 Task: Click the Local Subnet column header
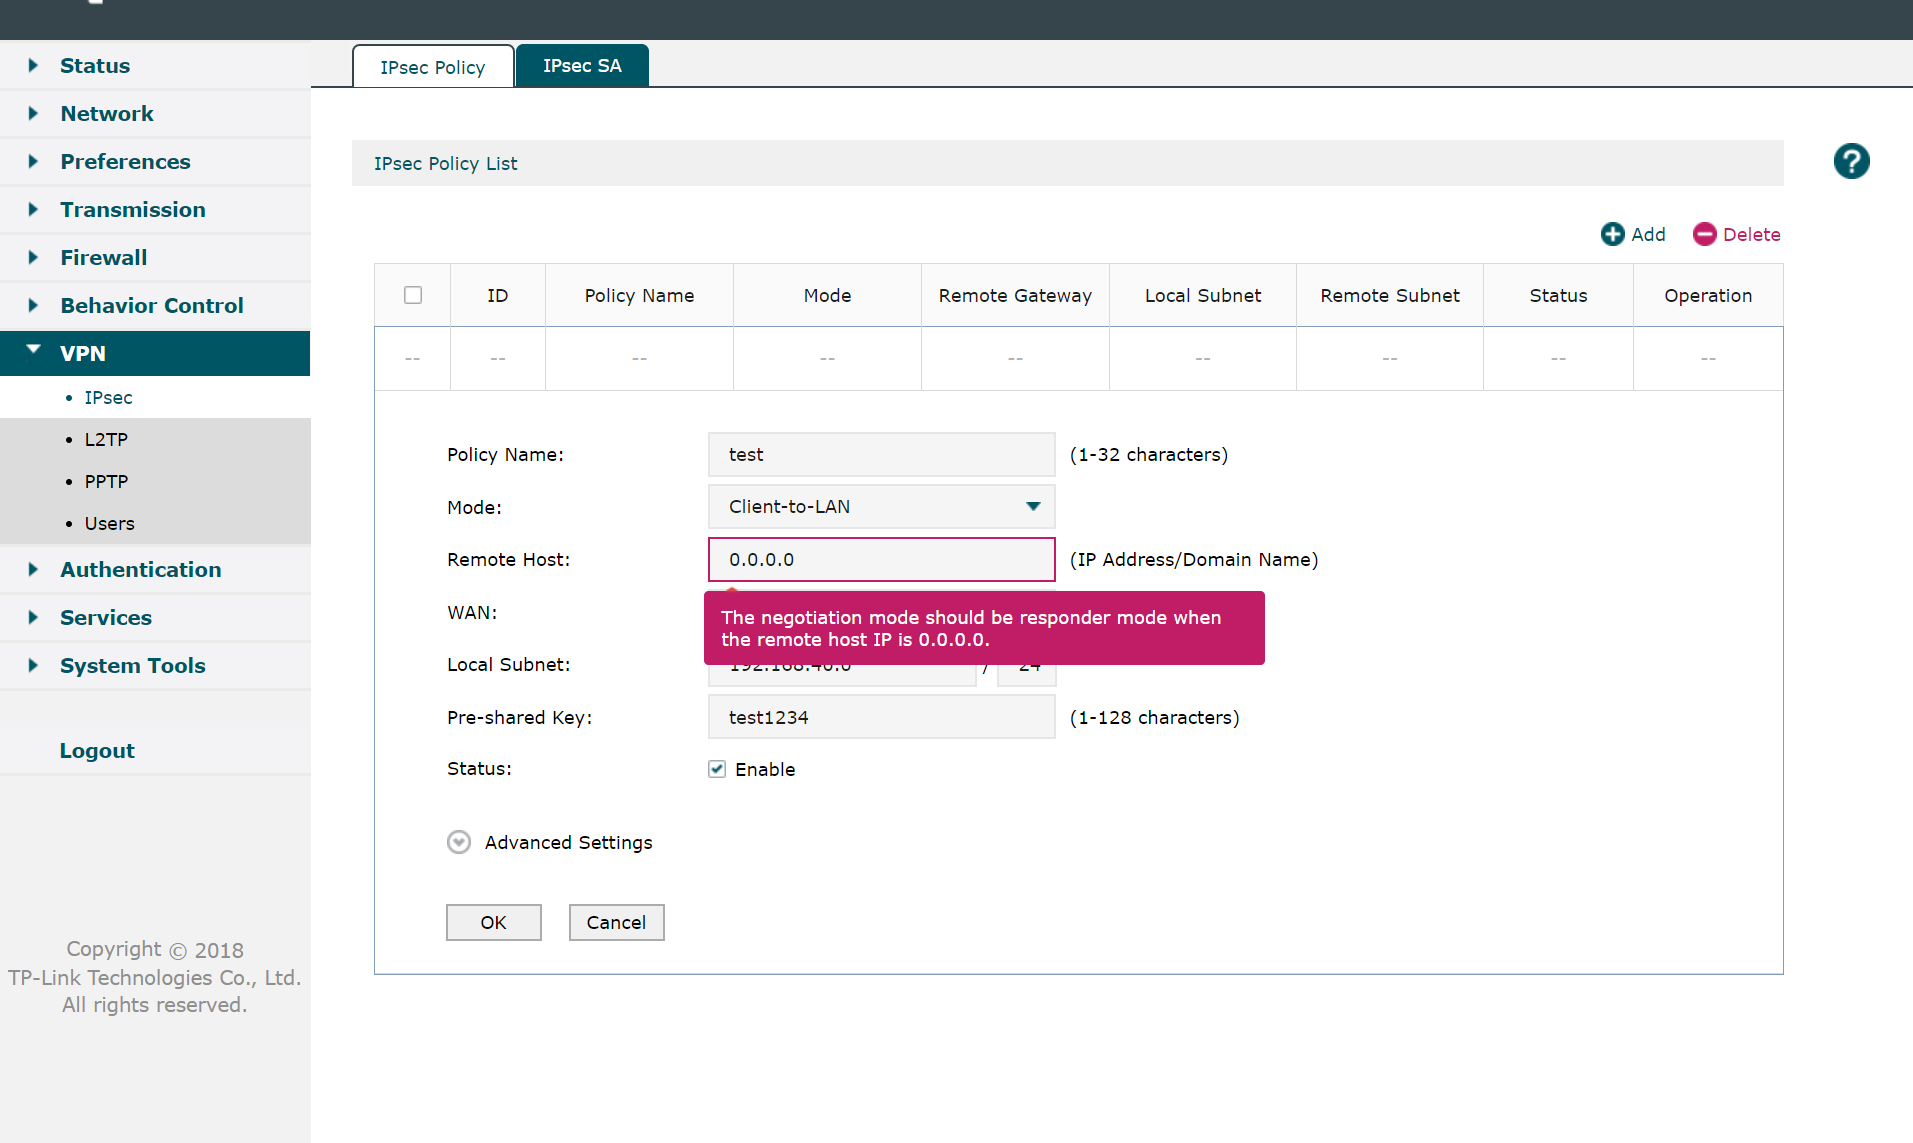pos(1203,295)
